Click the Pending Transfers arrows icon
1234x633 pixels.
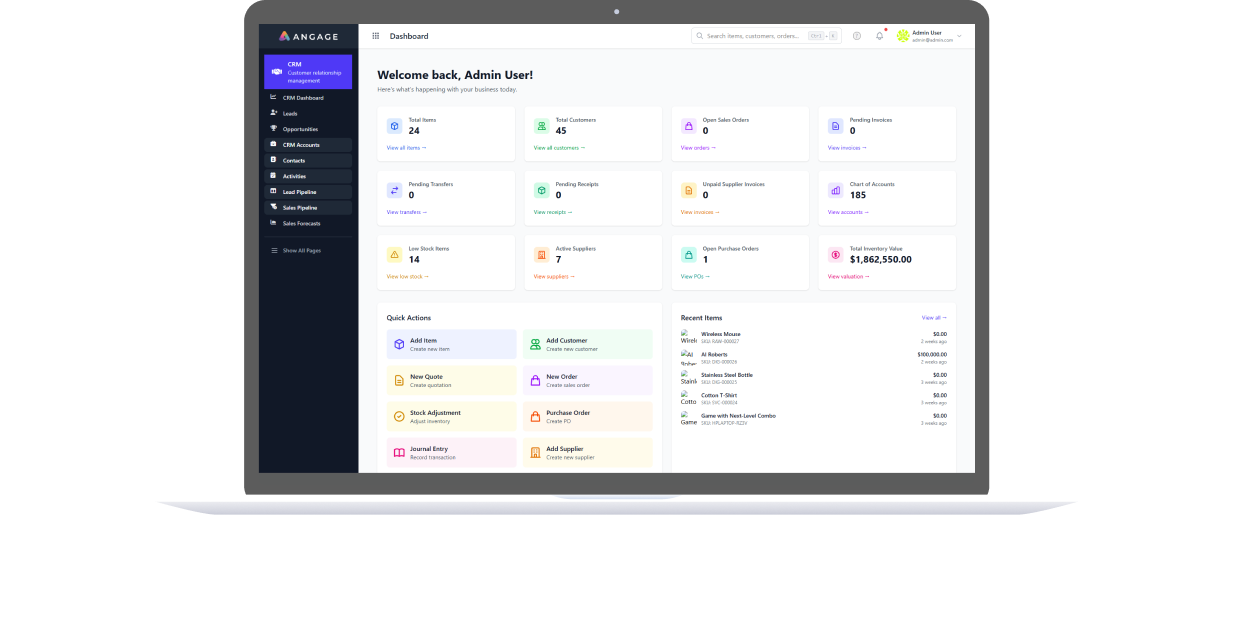tap(394, 190)
